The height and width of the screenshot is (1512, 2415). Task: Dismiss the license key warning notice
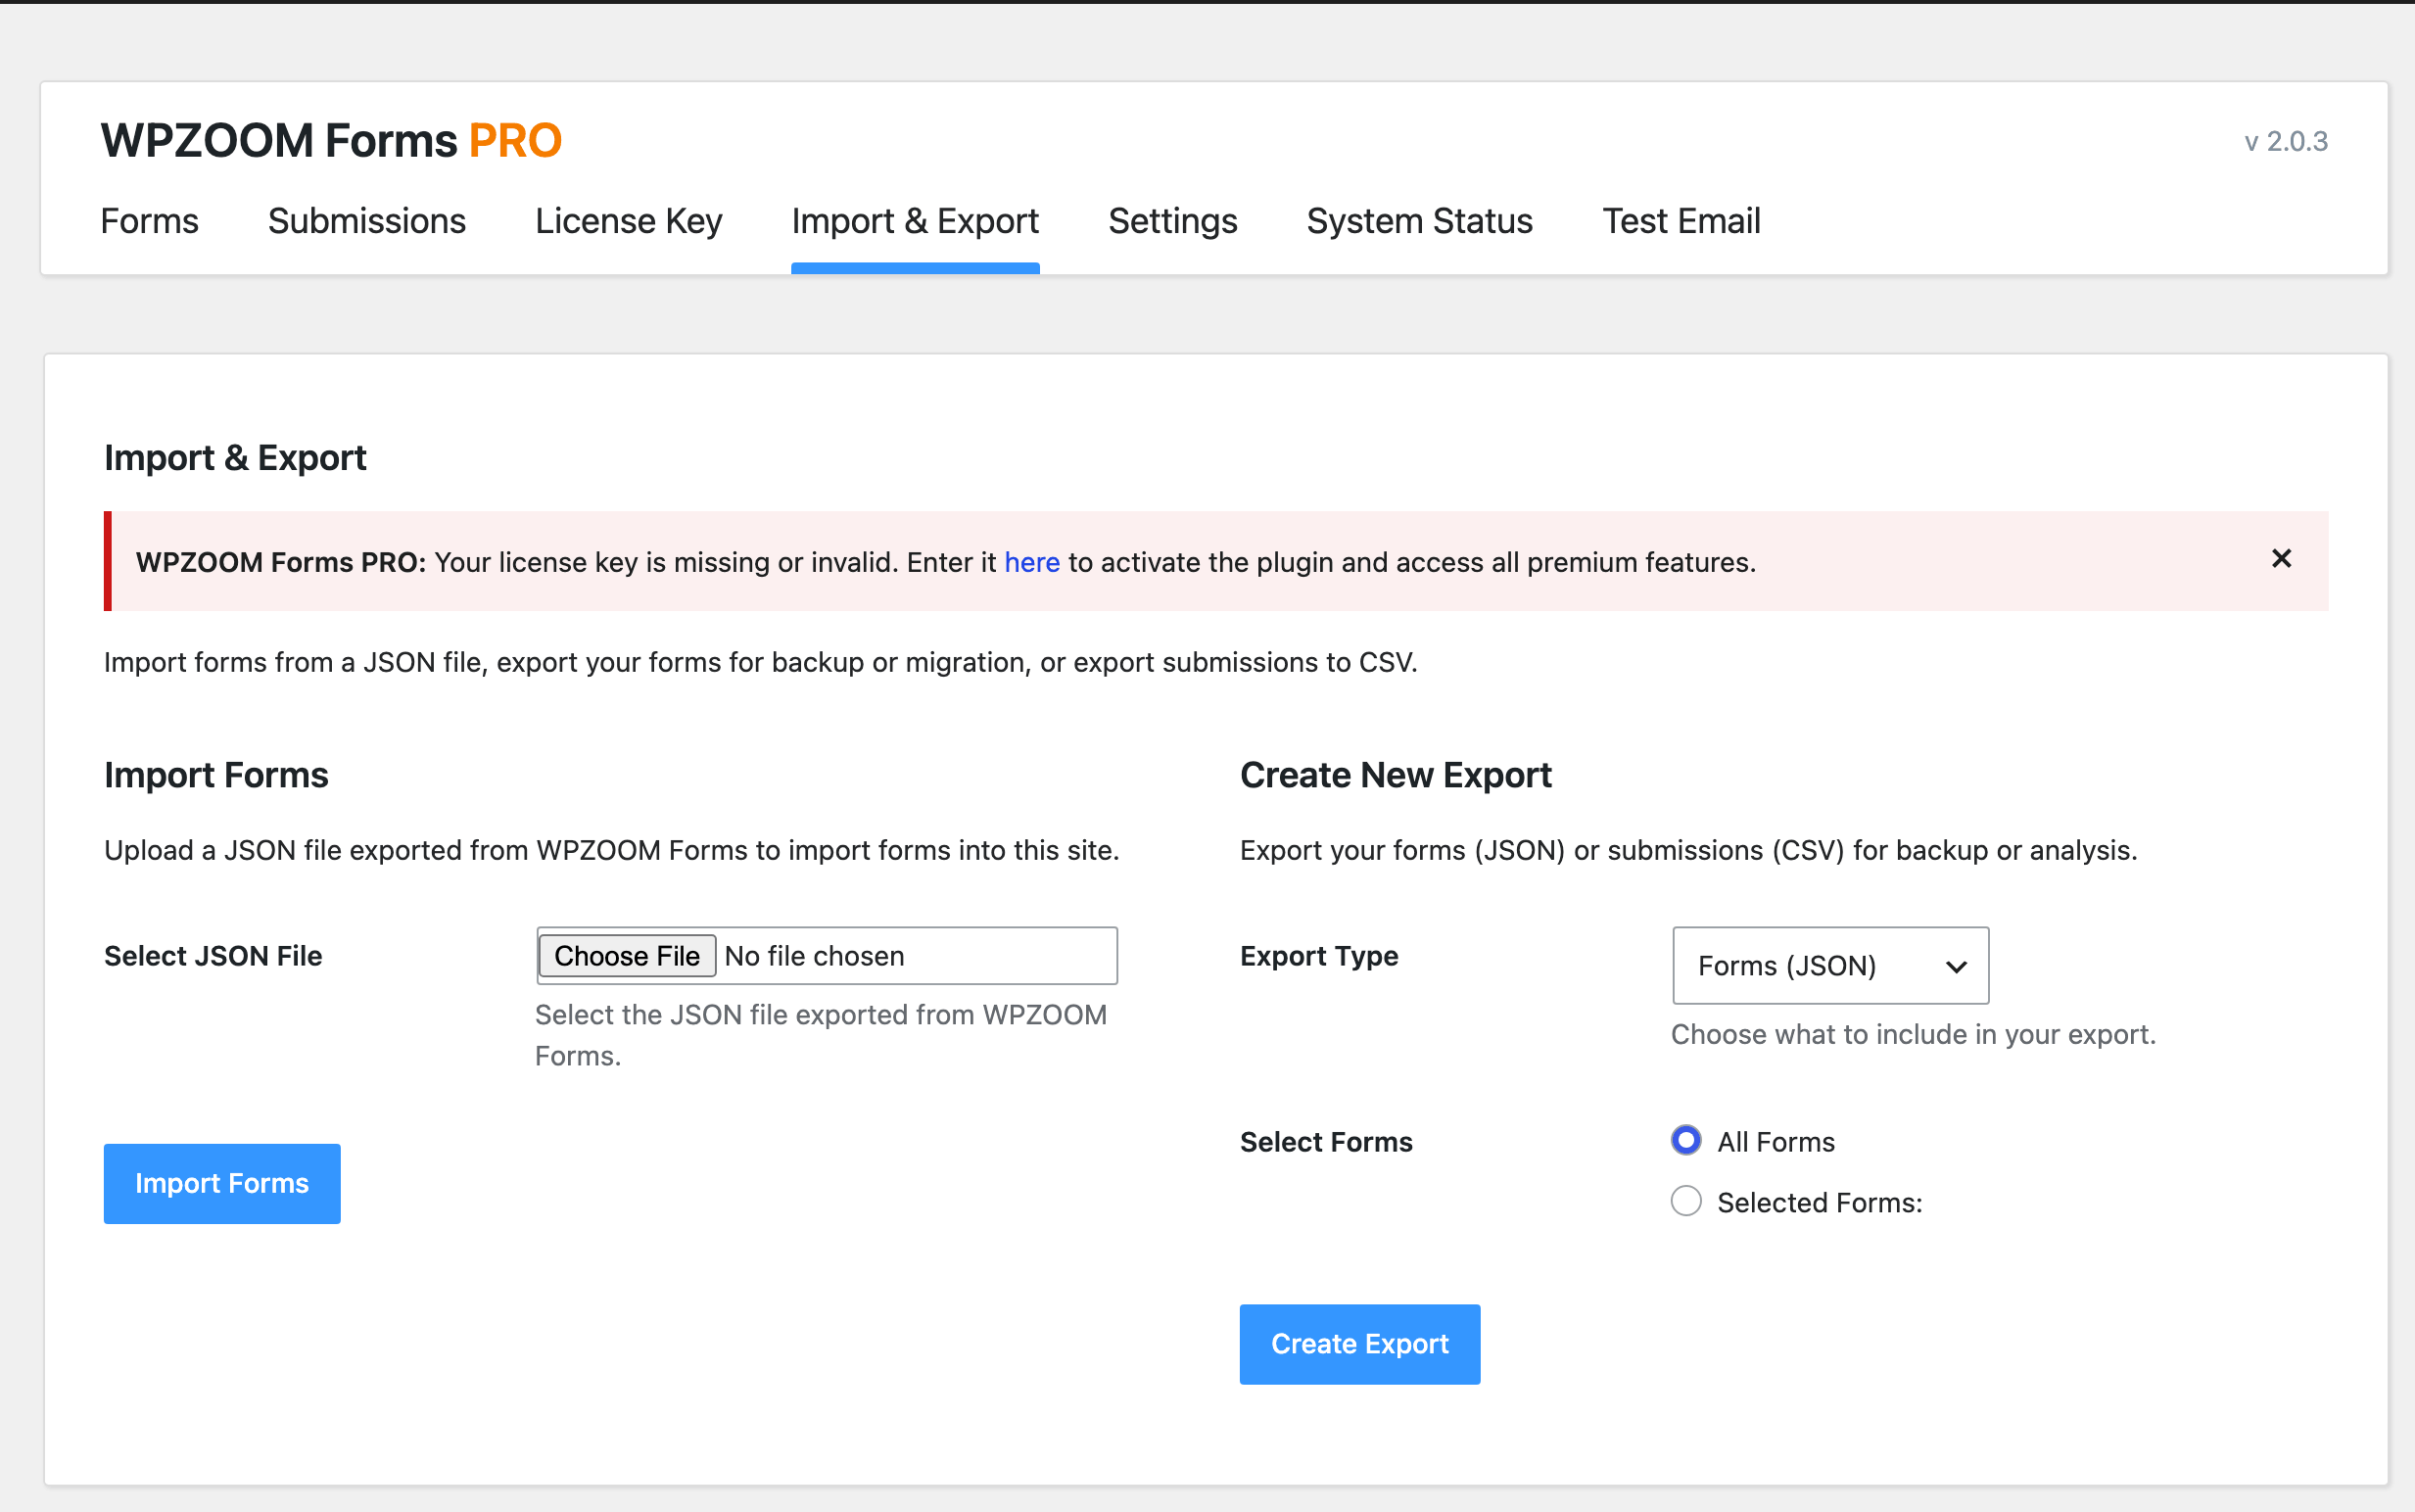click(2281, 559)
